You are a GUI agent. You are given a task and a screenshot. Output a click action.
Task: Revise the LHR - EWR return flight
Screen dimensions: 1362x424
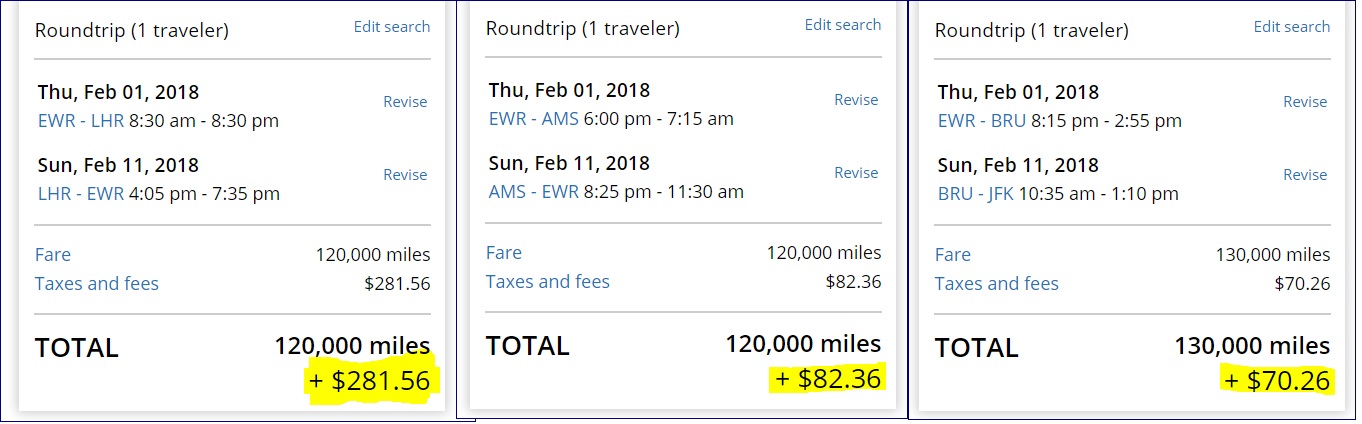click(x=405, y=175)
